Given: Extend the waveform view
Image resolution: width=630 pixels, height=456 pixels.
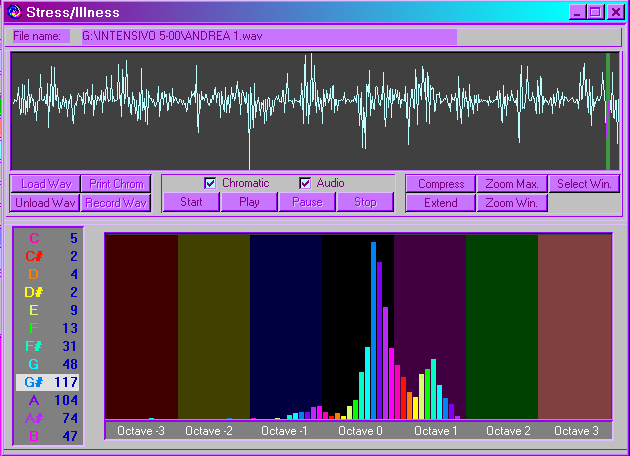Looking at the screenshot, I should [440, 203].
